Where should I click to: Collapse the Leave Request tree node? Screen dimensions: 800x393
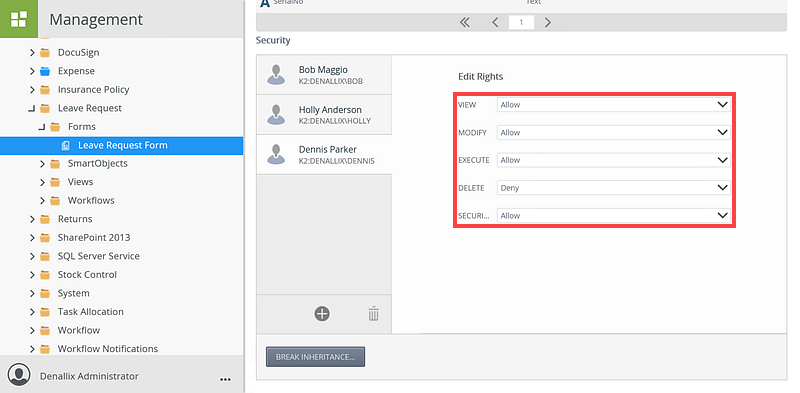[32, 108]
